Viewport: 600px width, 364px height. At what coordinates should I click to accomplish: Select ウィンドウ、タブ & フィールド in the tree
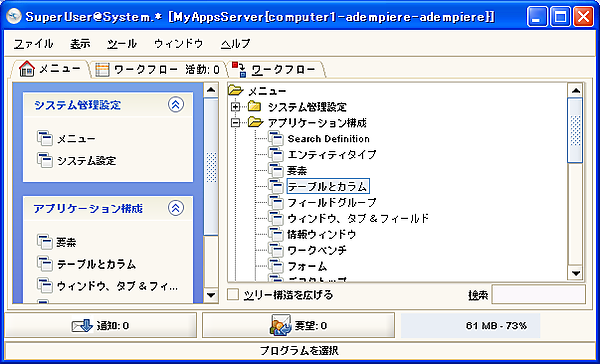point(358,219)
